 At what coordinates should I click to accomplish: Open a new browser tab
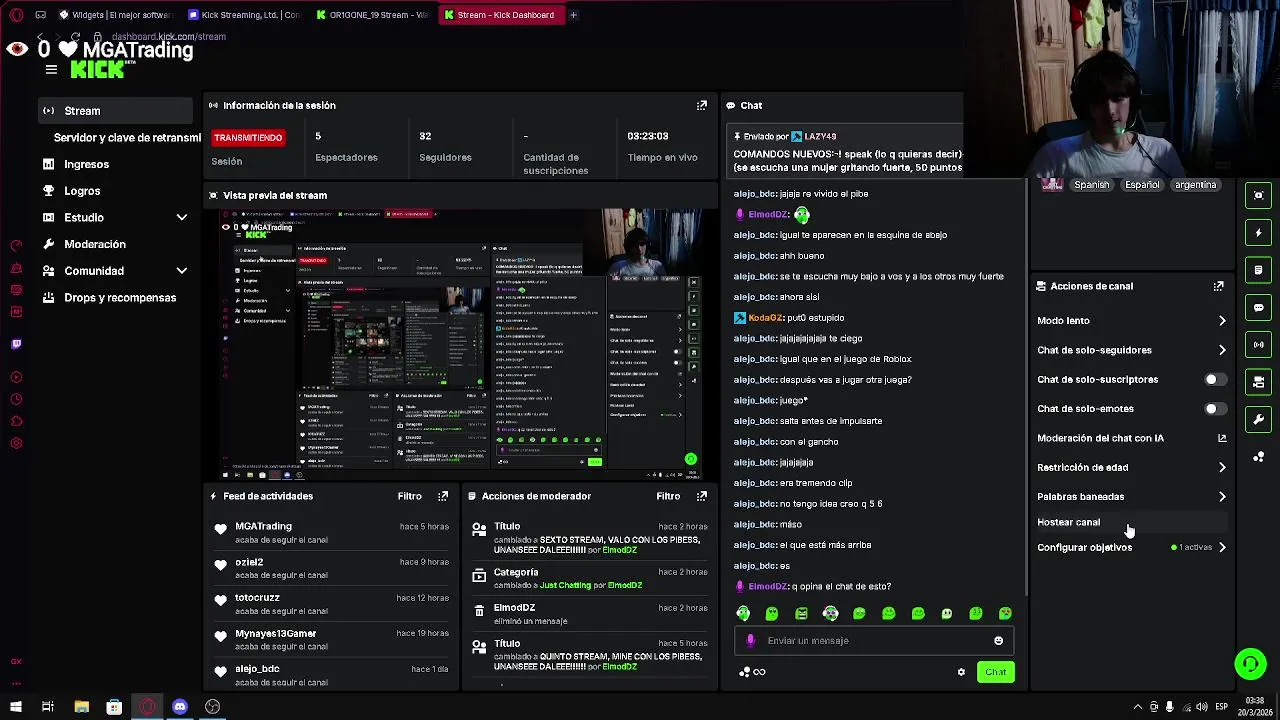coord(573,15)
